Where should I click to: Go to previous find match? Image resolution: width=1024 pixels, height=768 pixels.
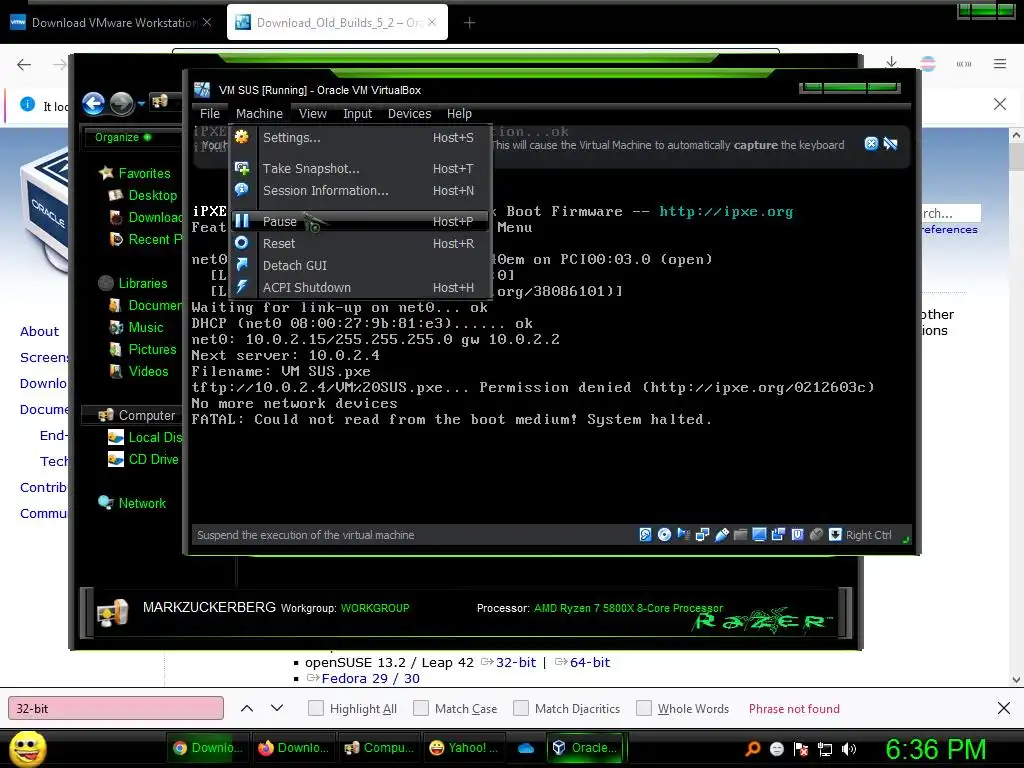(247, 709)
